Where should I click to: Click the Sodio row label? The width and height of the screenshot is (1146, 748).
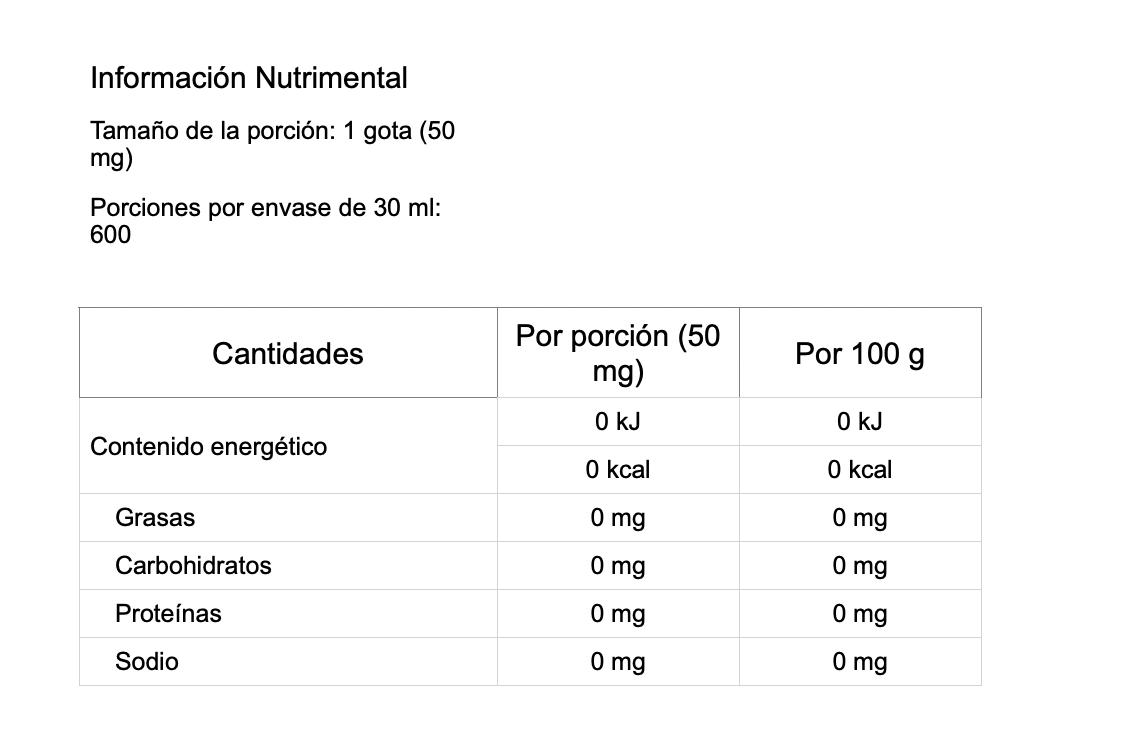[x=147, y=662]
